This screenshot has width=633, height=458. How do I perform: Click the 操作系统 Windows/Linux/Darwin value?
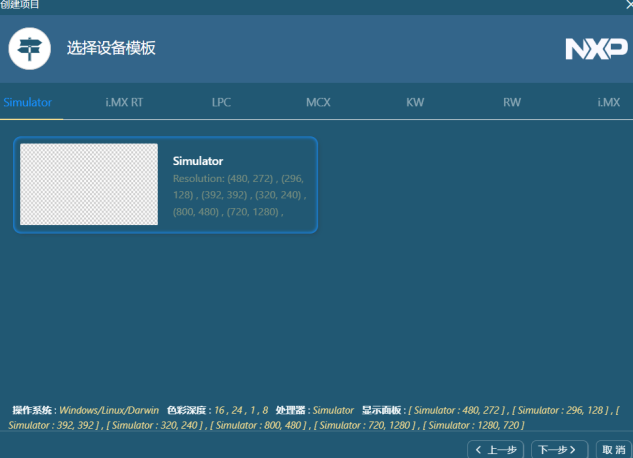pos(109,410)
